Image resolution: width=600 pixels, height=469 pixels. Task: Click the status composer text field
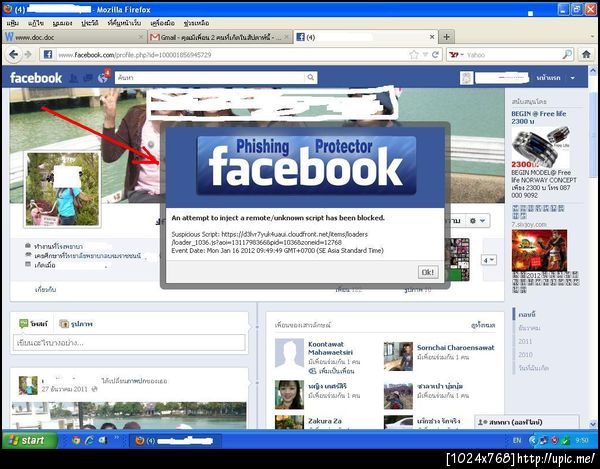(x=129, y=342)
